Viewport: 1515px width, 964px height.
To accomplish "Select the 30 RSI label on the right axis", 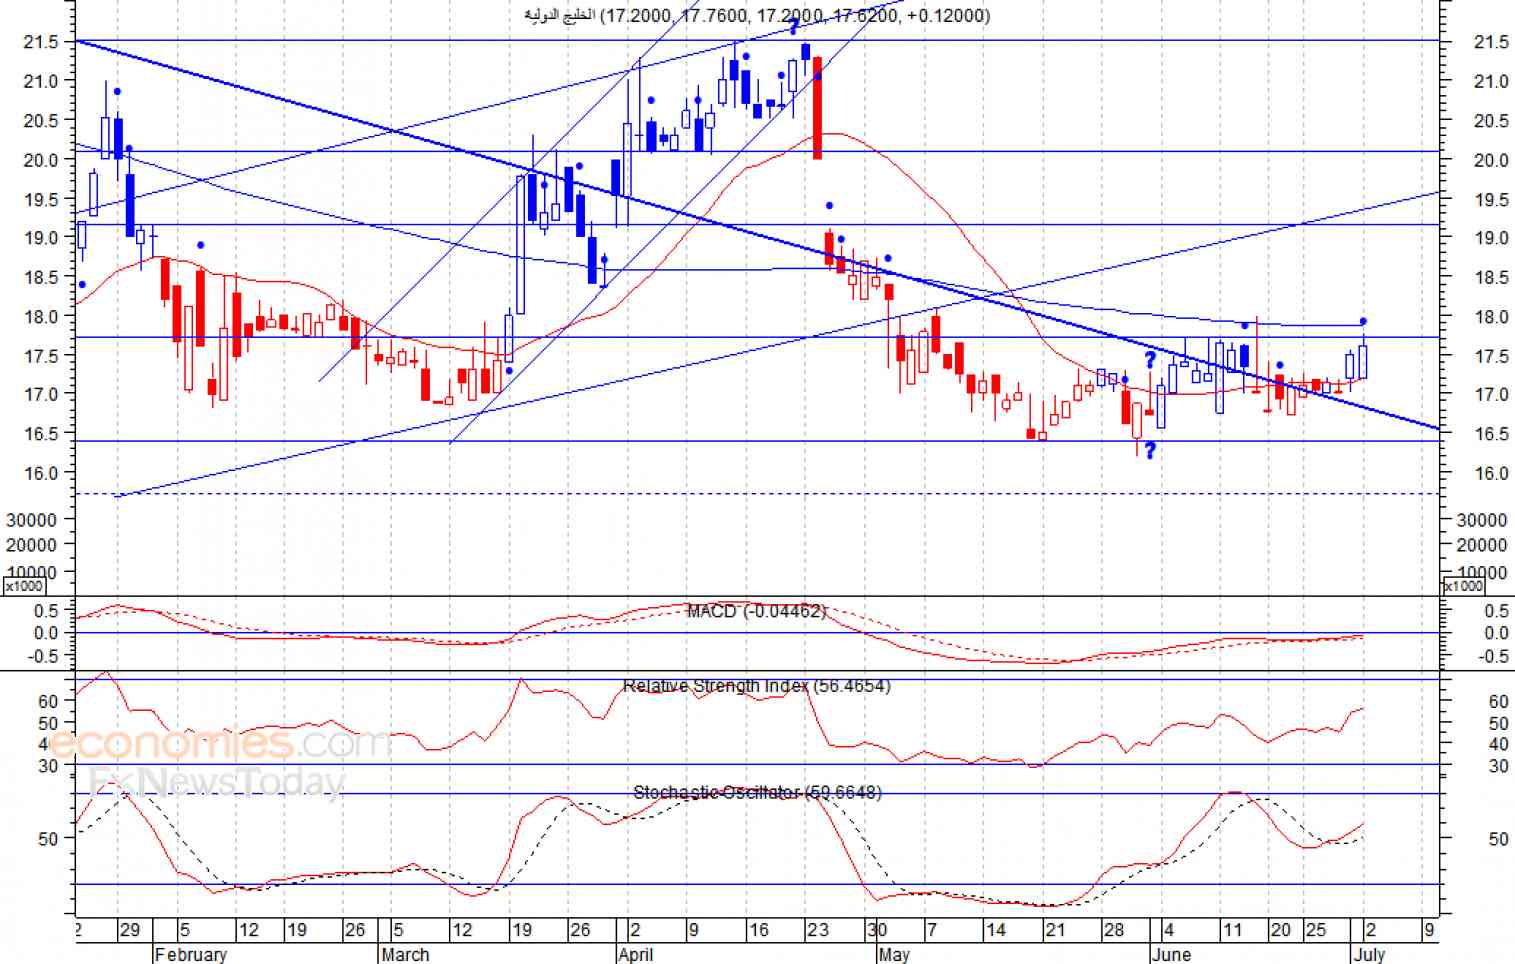I will [1498, 766].
